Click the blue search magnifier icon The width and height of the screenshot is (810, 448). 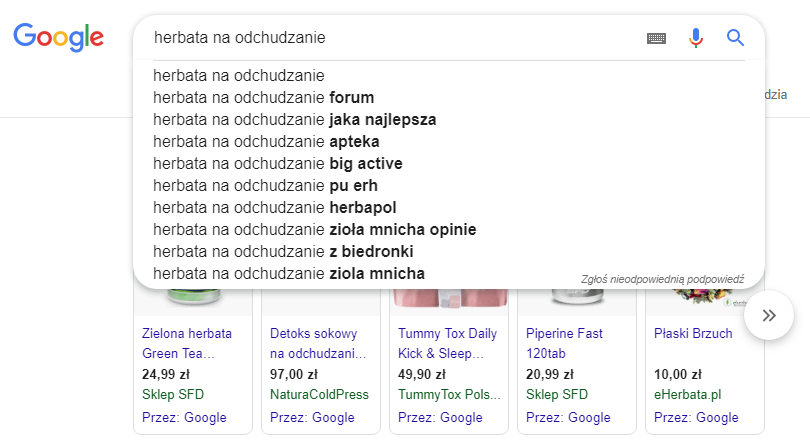point(735,38)
